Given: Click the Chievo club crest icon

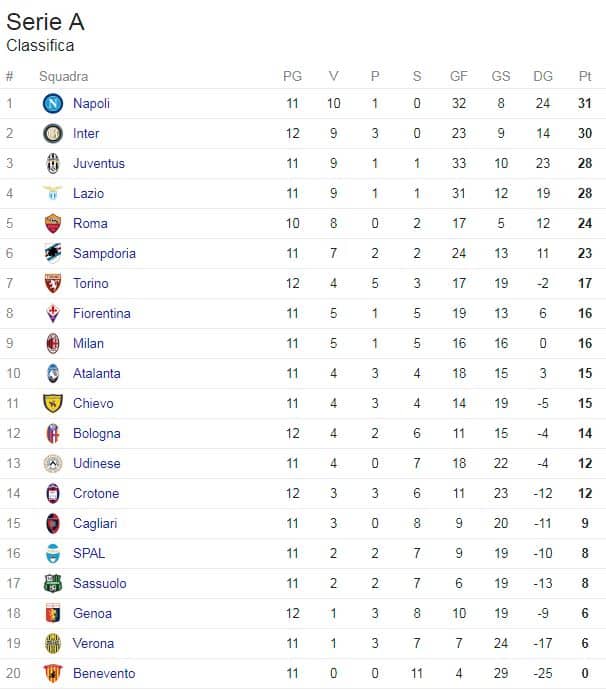Looking at the screenshot, I should pyautogui.click(x=53, y=403).
